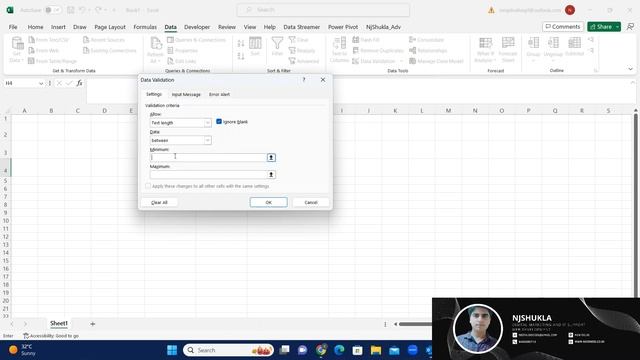Screen dimensions: 640x360
Task: Click the From Table/Range icon
Action: click(31, 61)
